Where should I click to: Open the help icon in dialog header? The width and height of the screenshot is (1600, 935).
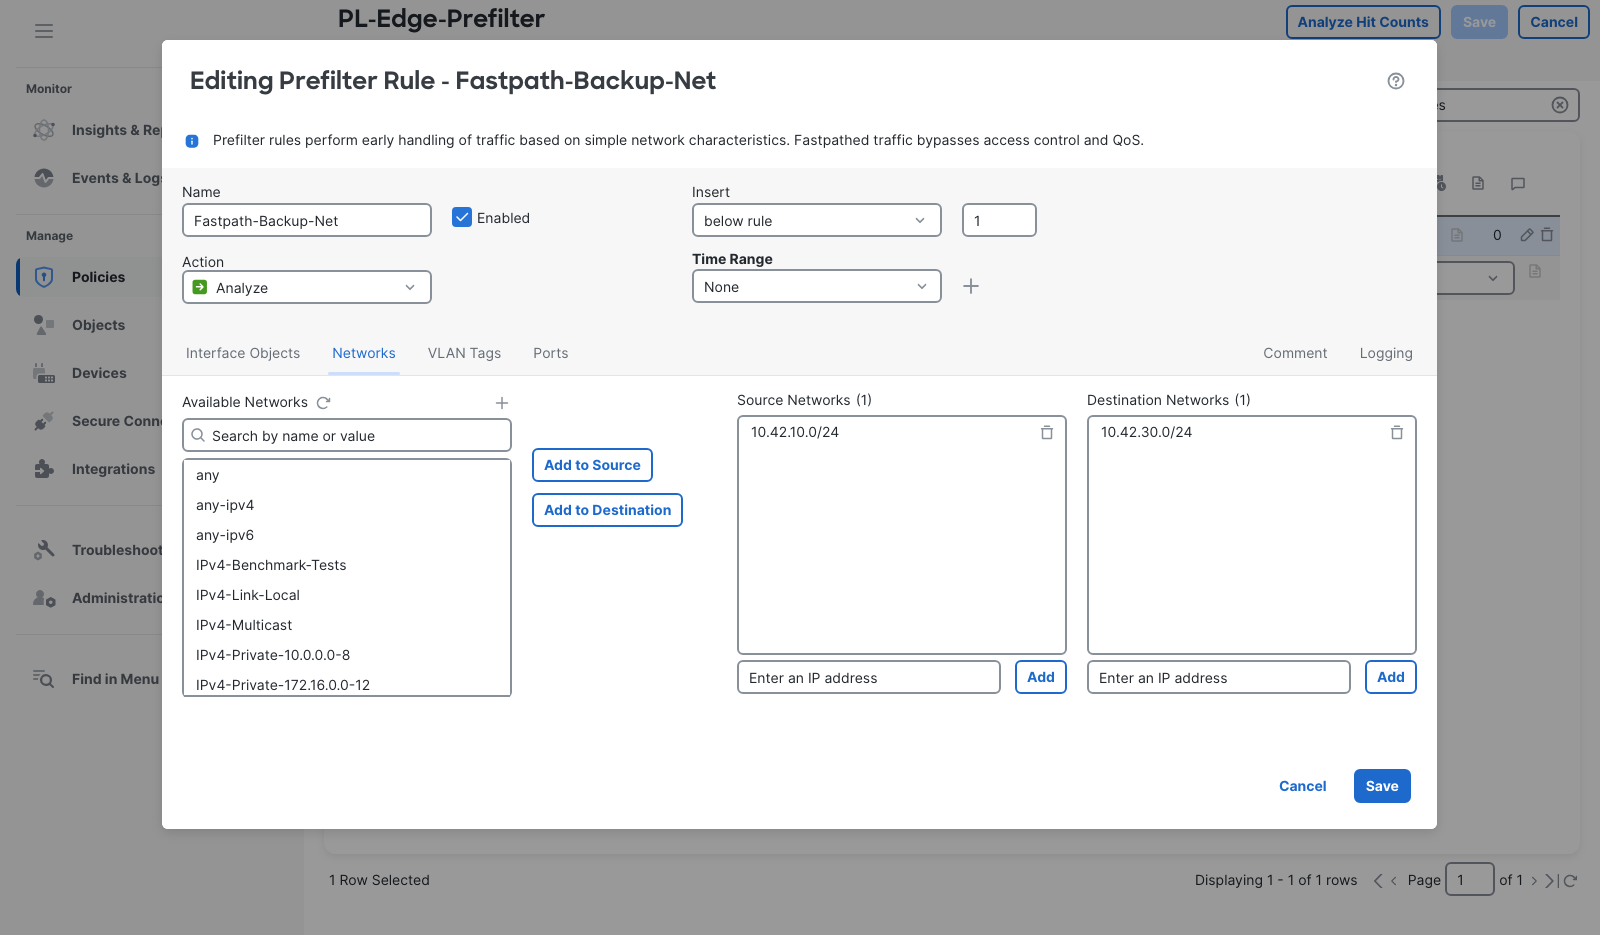1396,81
